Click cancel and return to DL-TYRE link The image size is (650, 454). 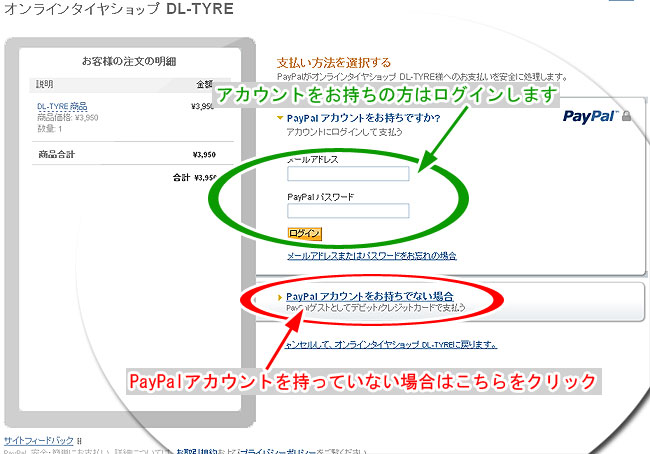point(391,345)
